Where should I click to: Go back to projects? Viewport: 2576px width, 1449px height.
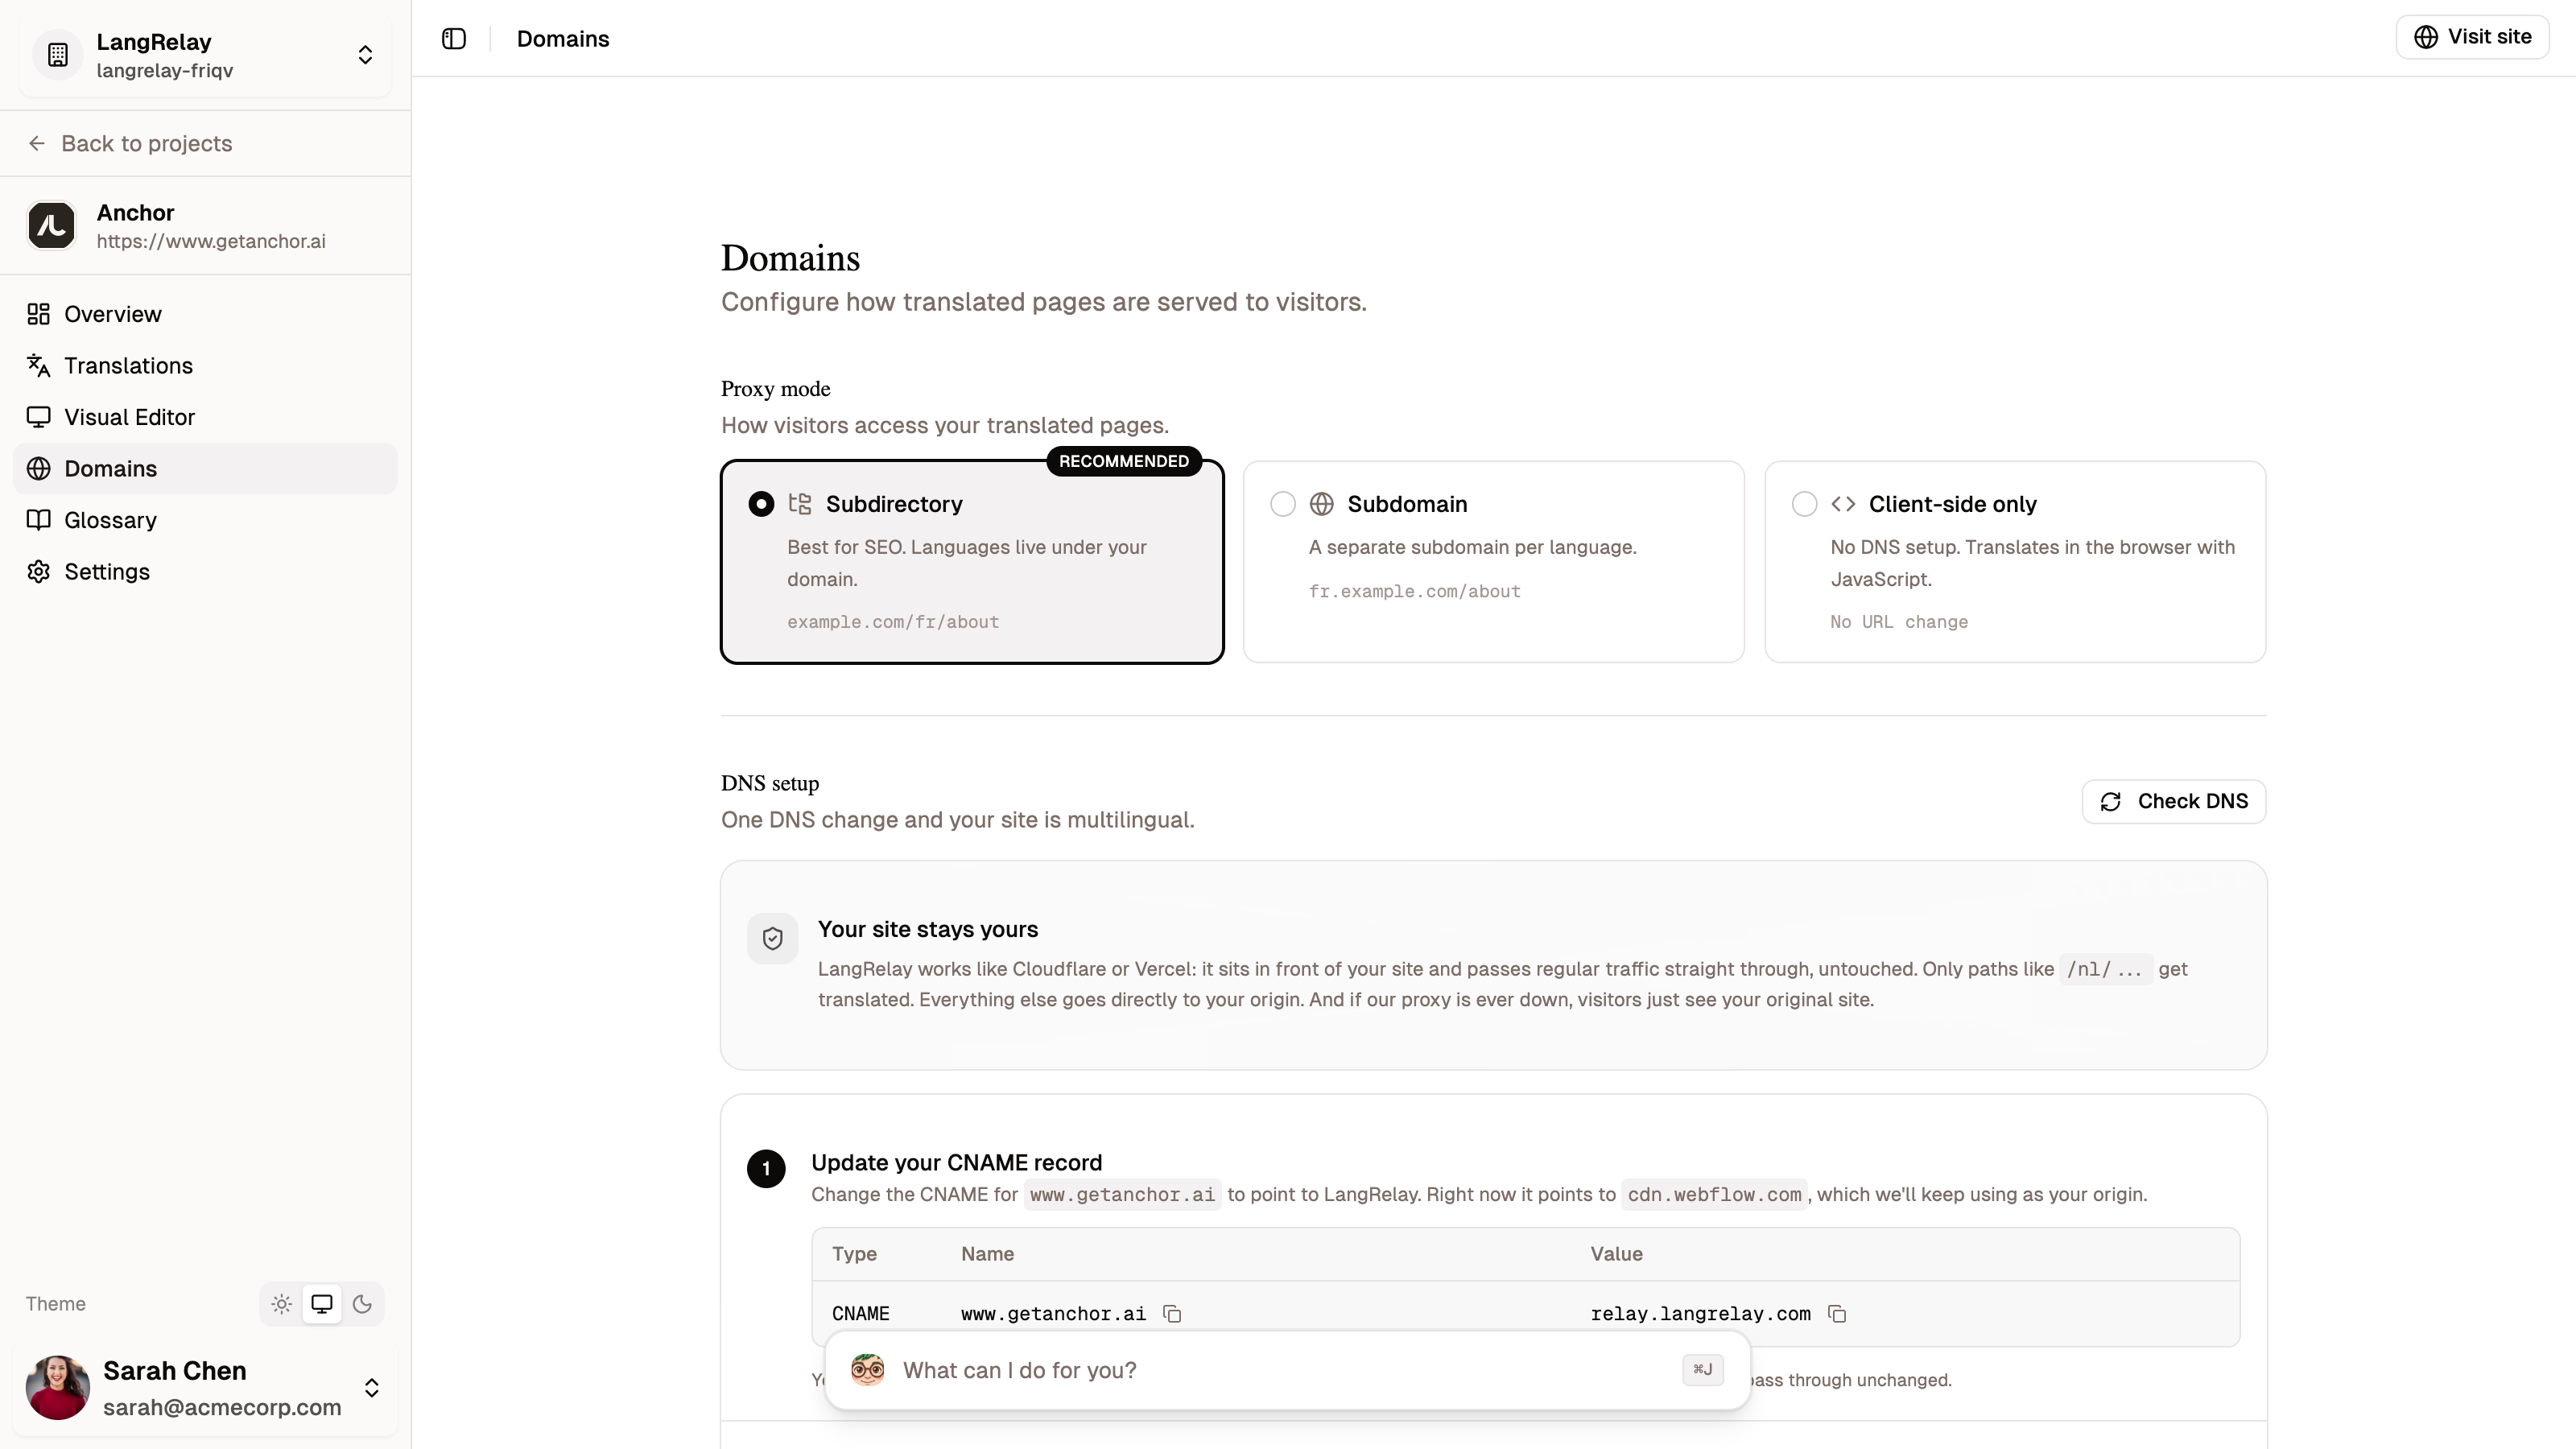tap(146, 144)
